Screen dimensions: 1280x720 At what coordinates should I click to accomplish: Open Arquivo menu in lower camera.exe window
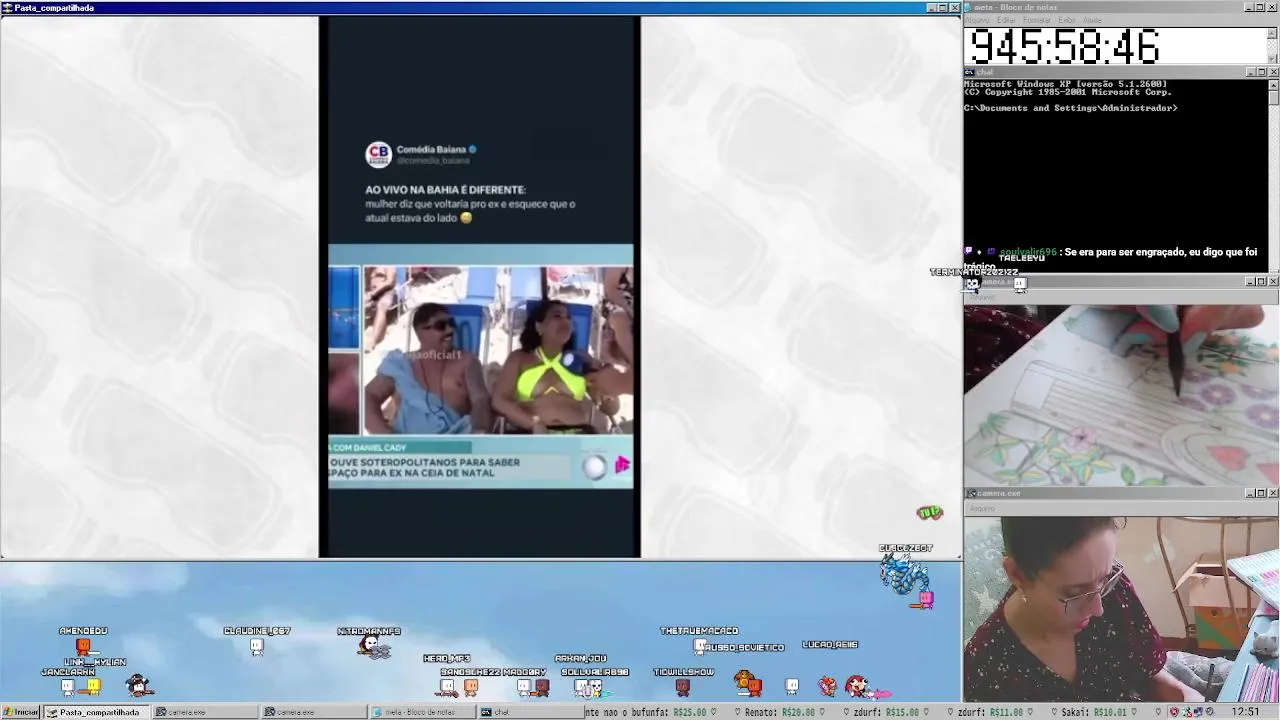coord(980,508)
